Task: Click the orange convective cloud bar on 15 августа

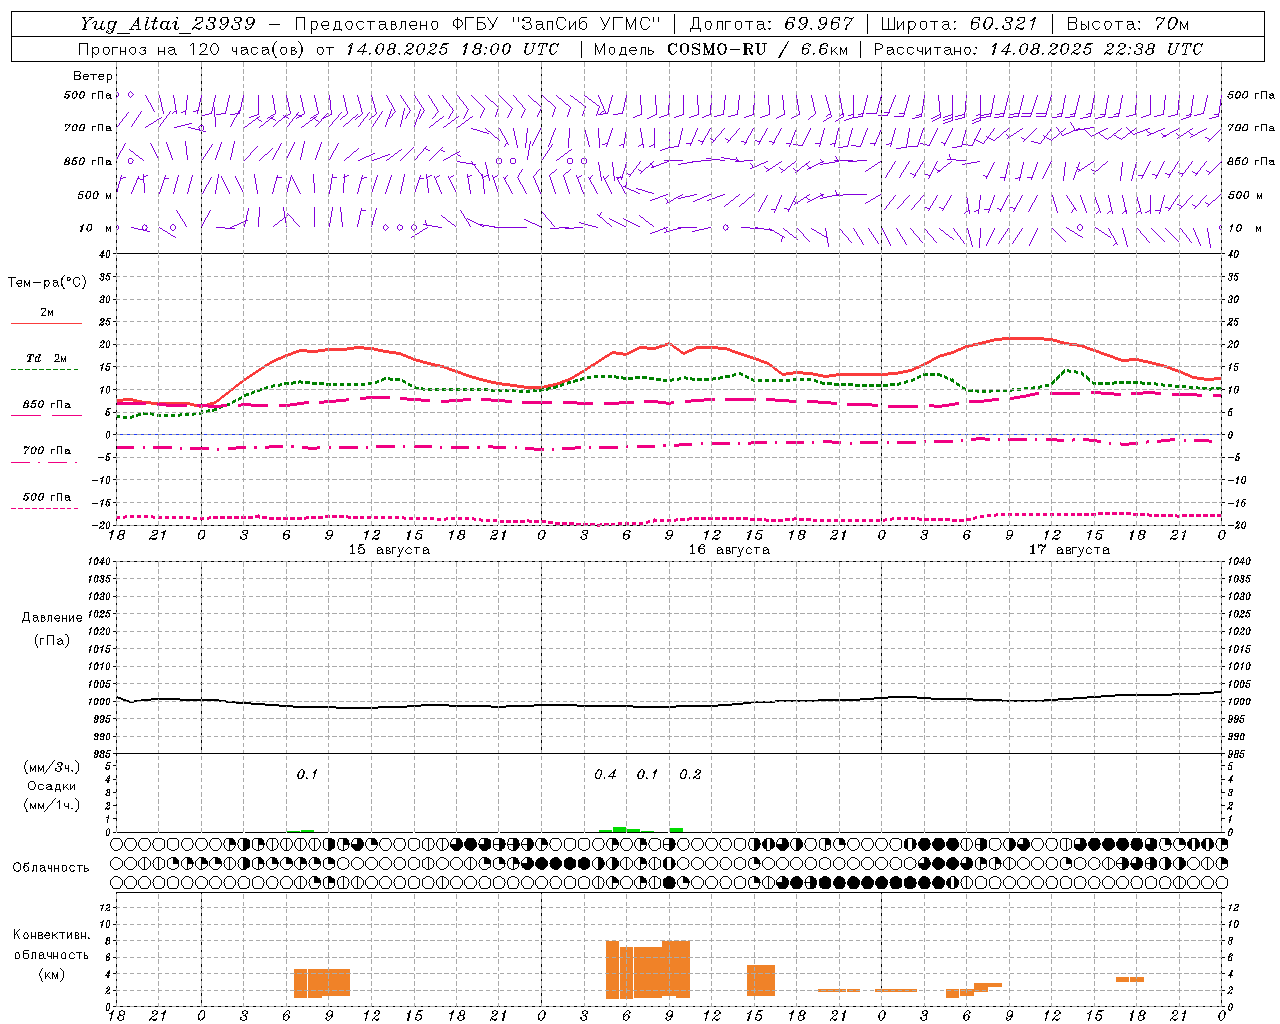Action: point(322,983)
